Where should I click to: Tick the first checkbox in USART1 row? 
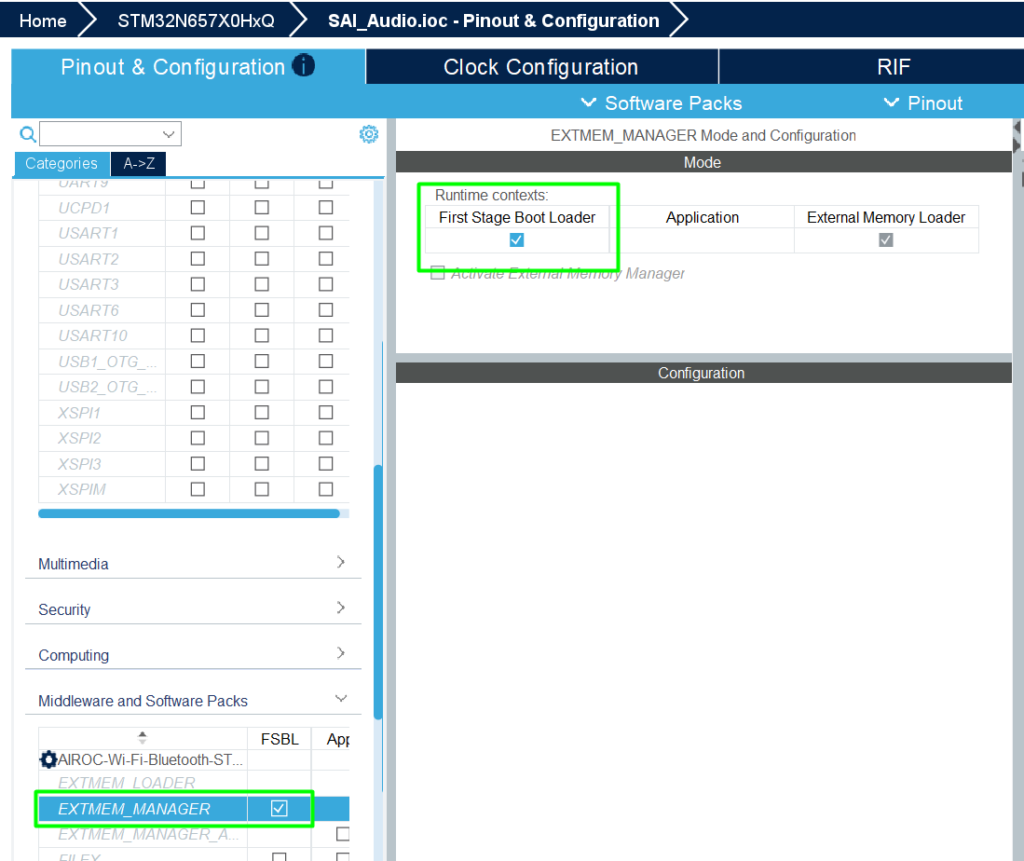(198, 233)
